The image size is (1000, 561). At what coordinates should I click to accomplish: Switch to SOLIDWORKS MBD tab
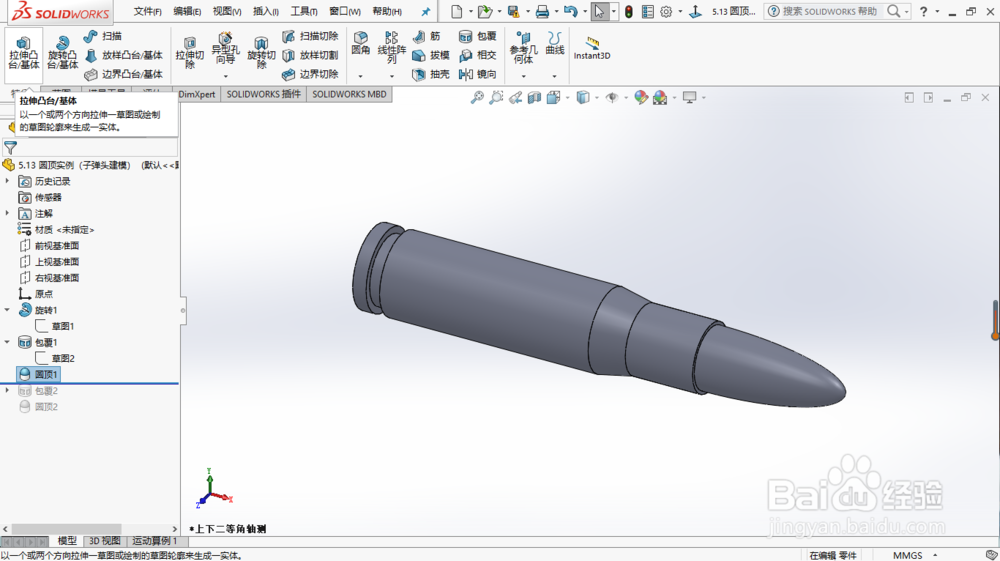point(349,94)
